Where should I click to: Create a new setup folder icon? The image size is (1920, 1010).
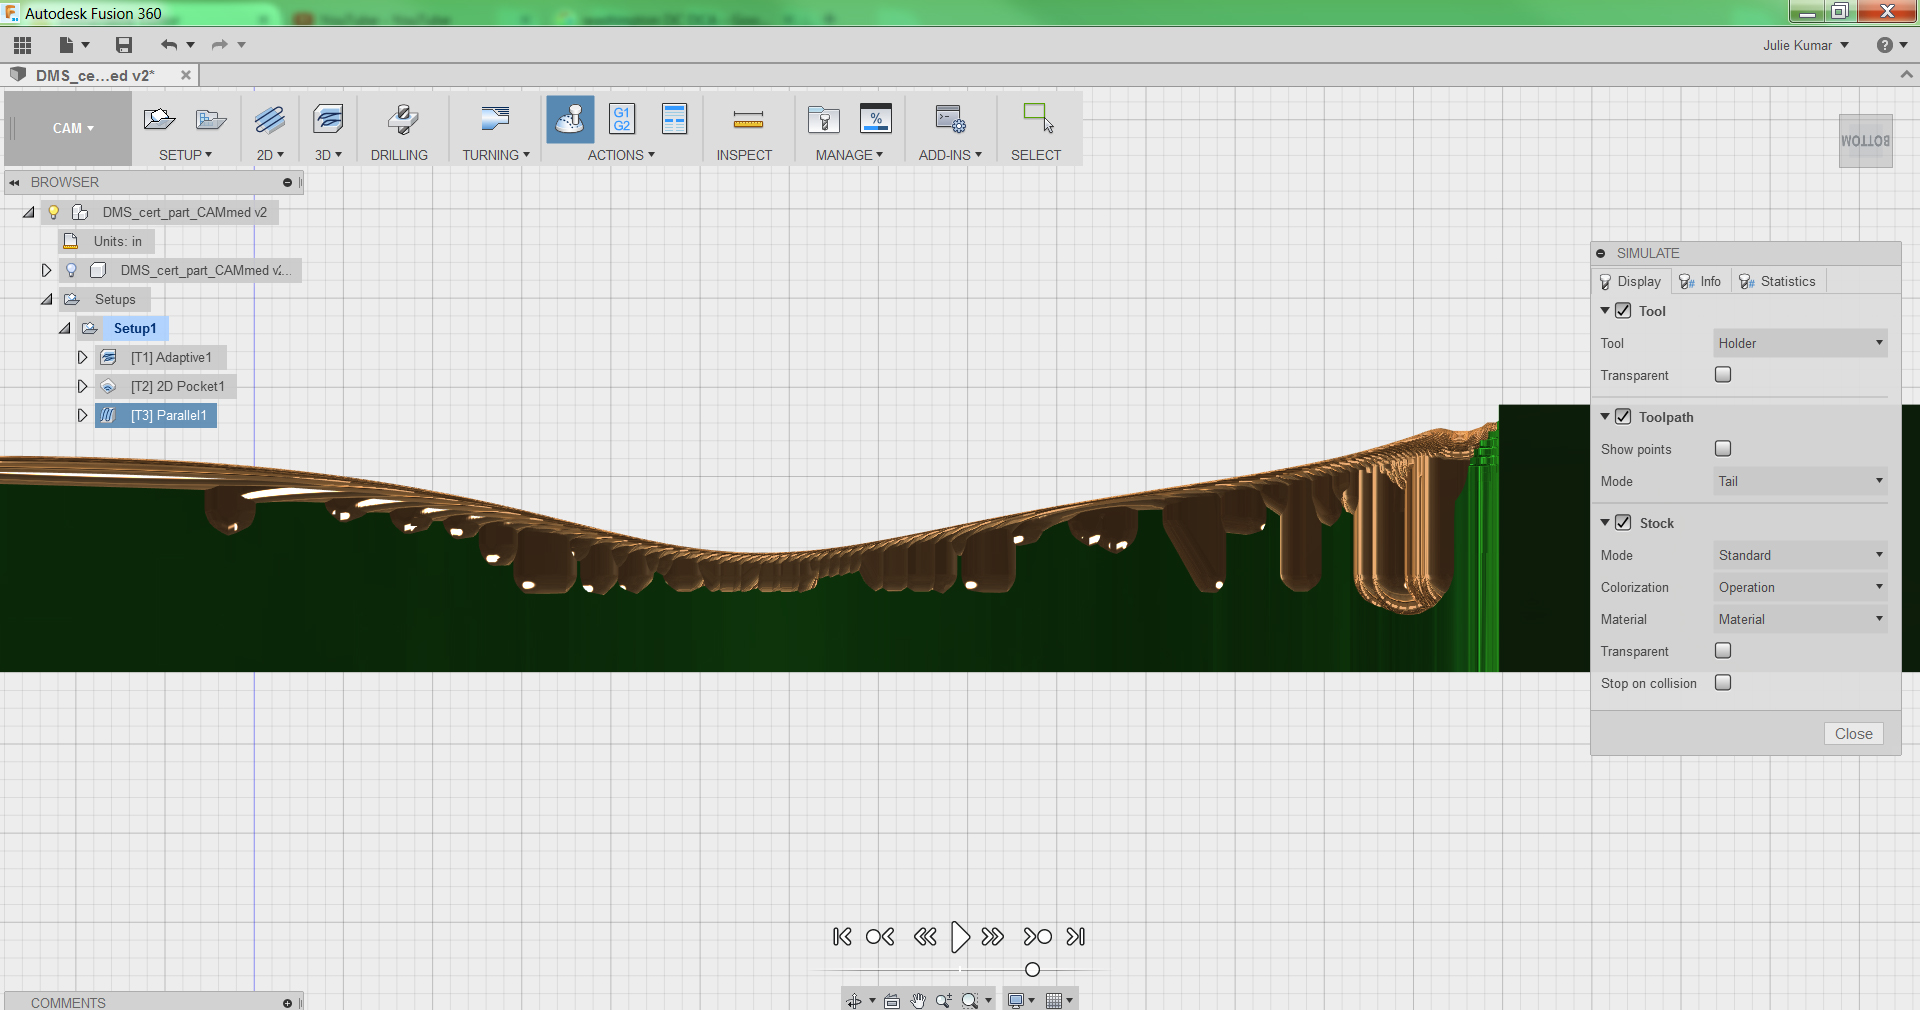click(159, 120)
